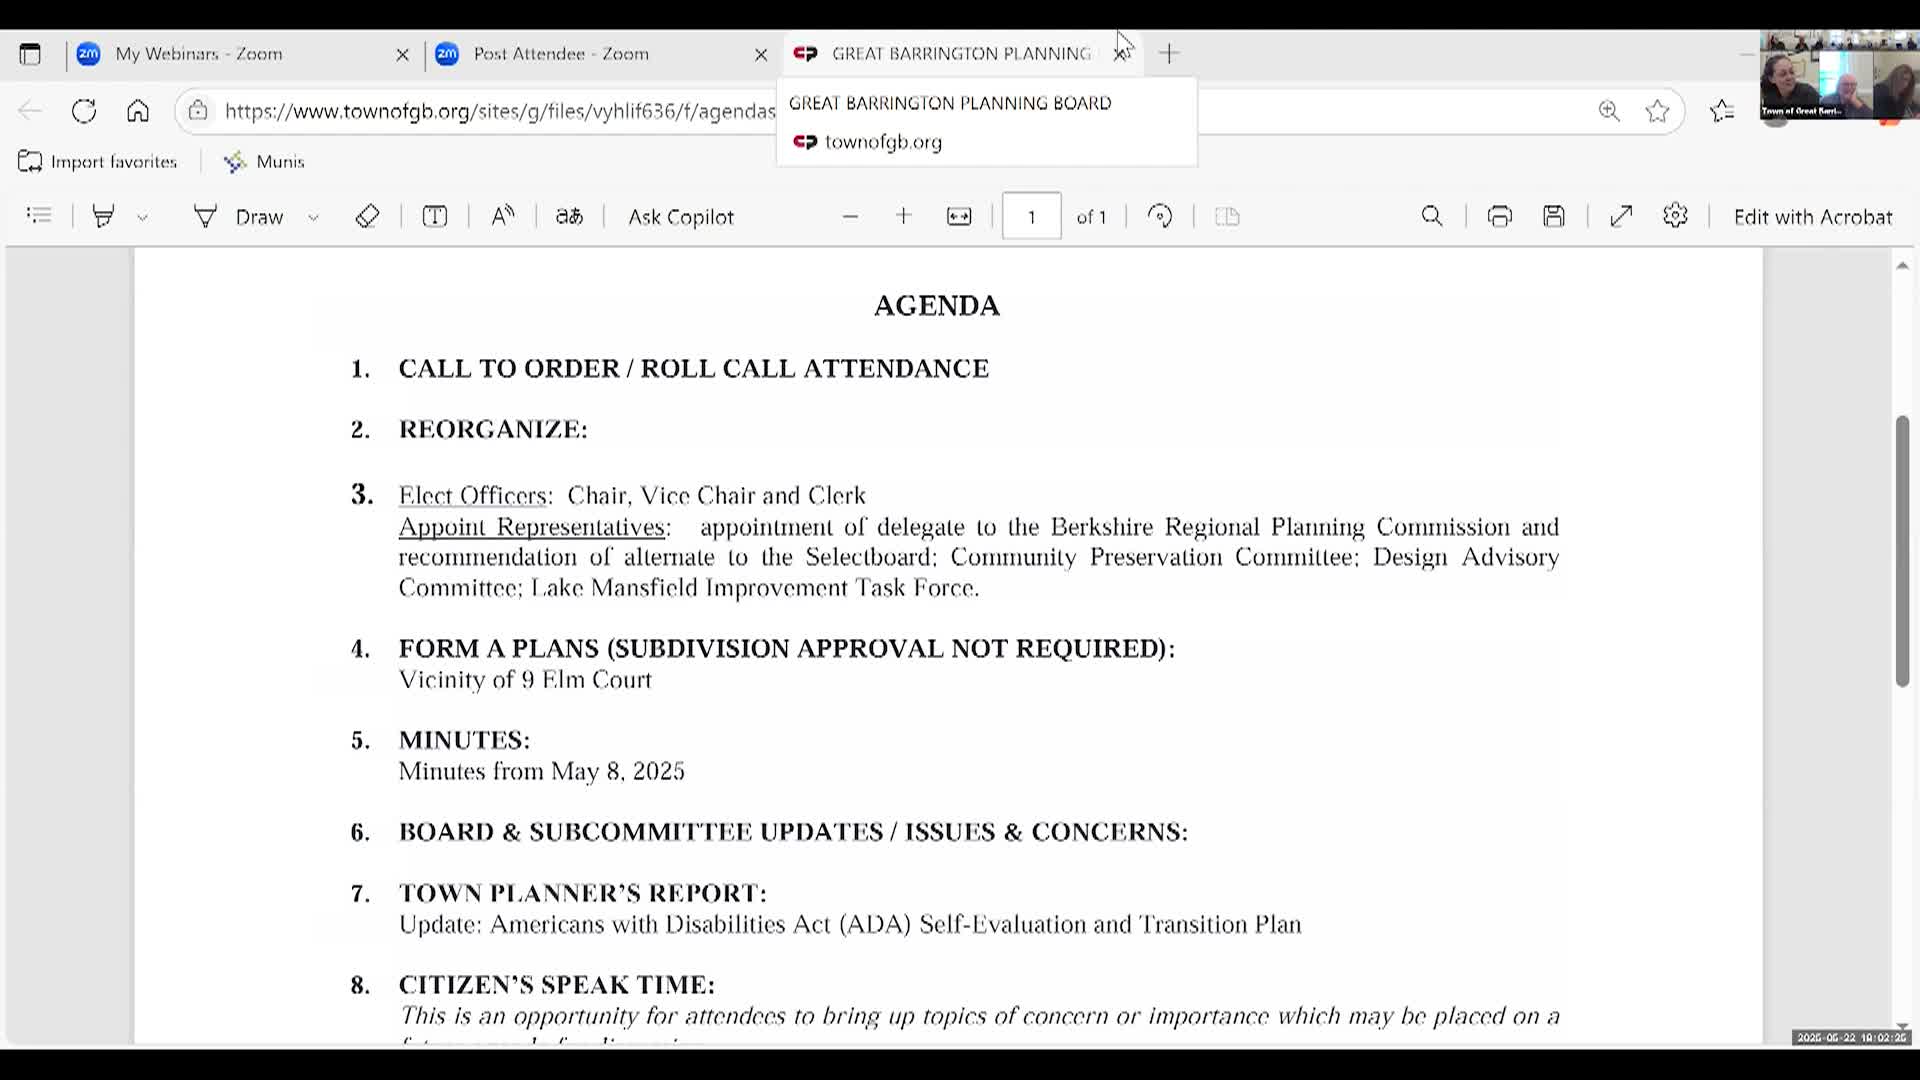Open the tab actions menu icon
This screenshot has width=1920, height=1080.
(x=30, y=54)
